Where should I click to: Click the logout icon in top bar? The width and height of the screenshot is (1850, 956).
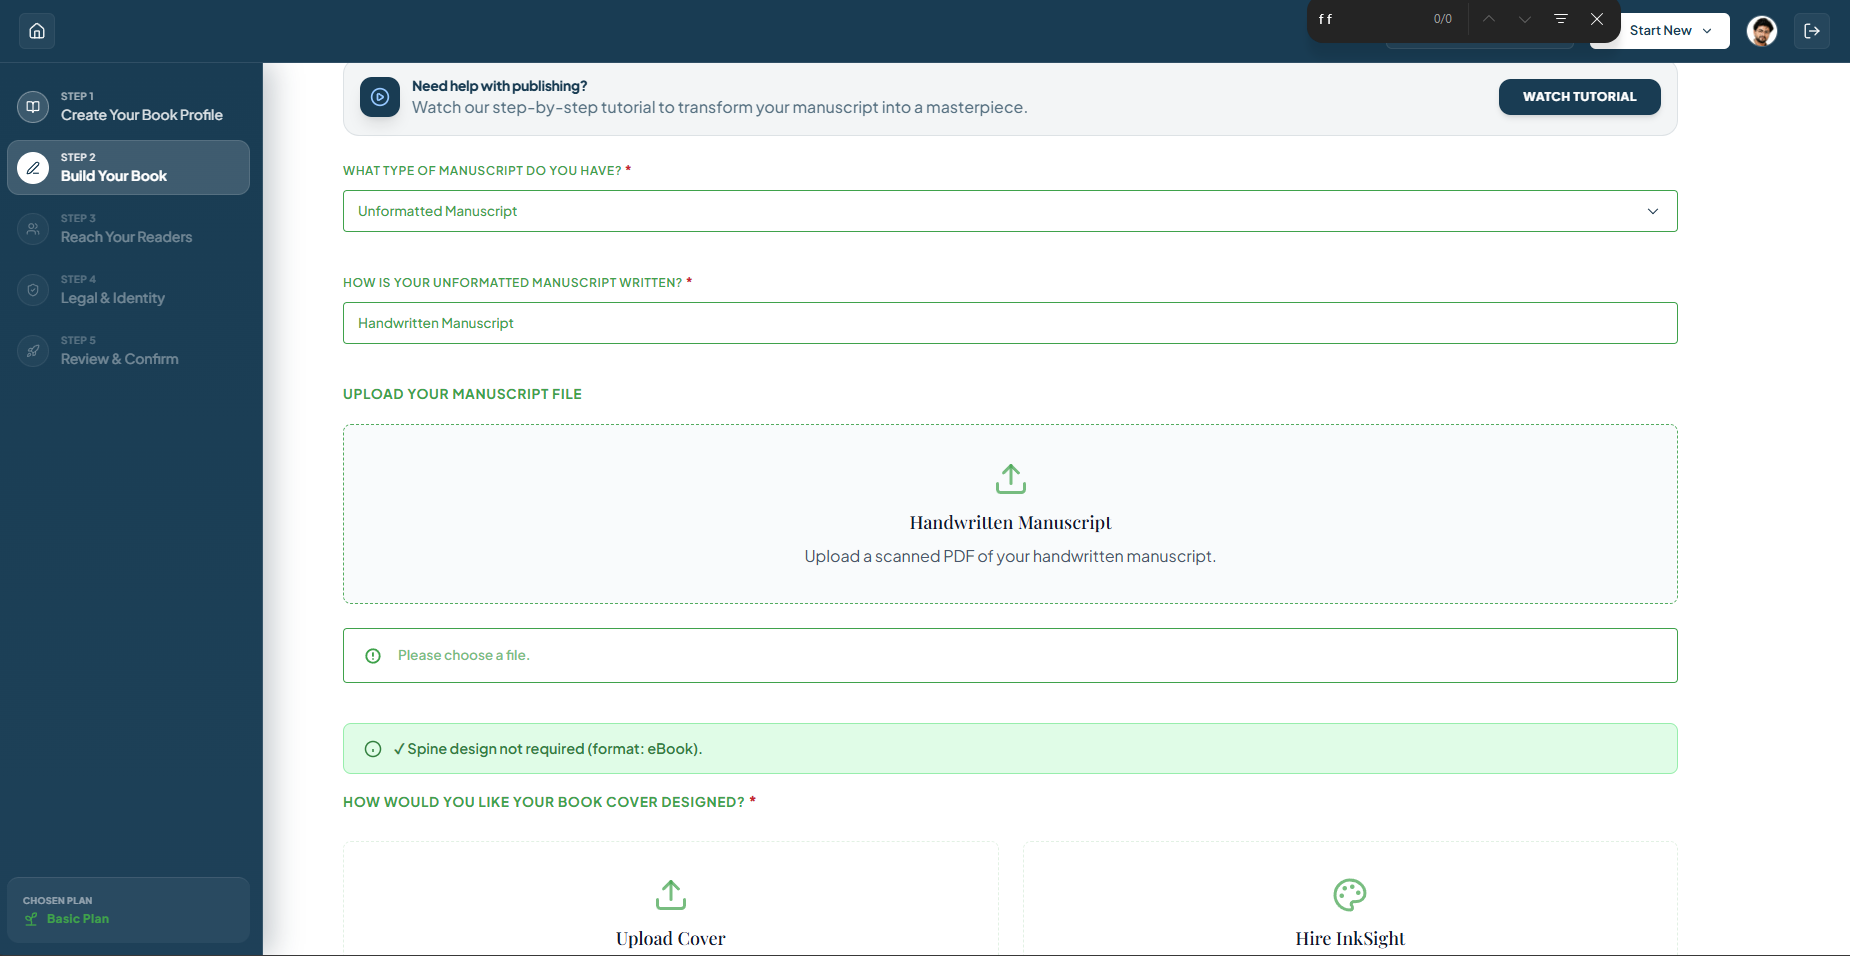tap(1812, 31)
